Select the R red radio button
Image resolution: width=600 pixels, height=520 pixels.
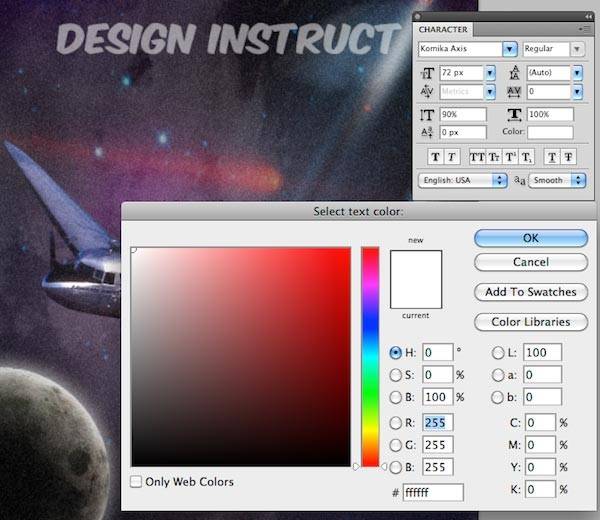pos(396,423)
